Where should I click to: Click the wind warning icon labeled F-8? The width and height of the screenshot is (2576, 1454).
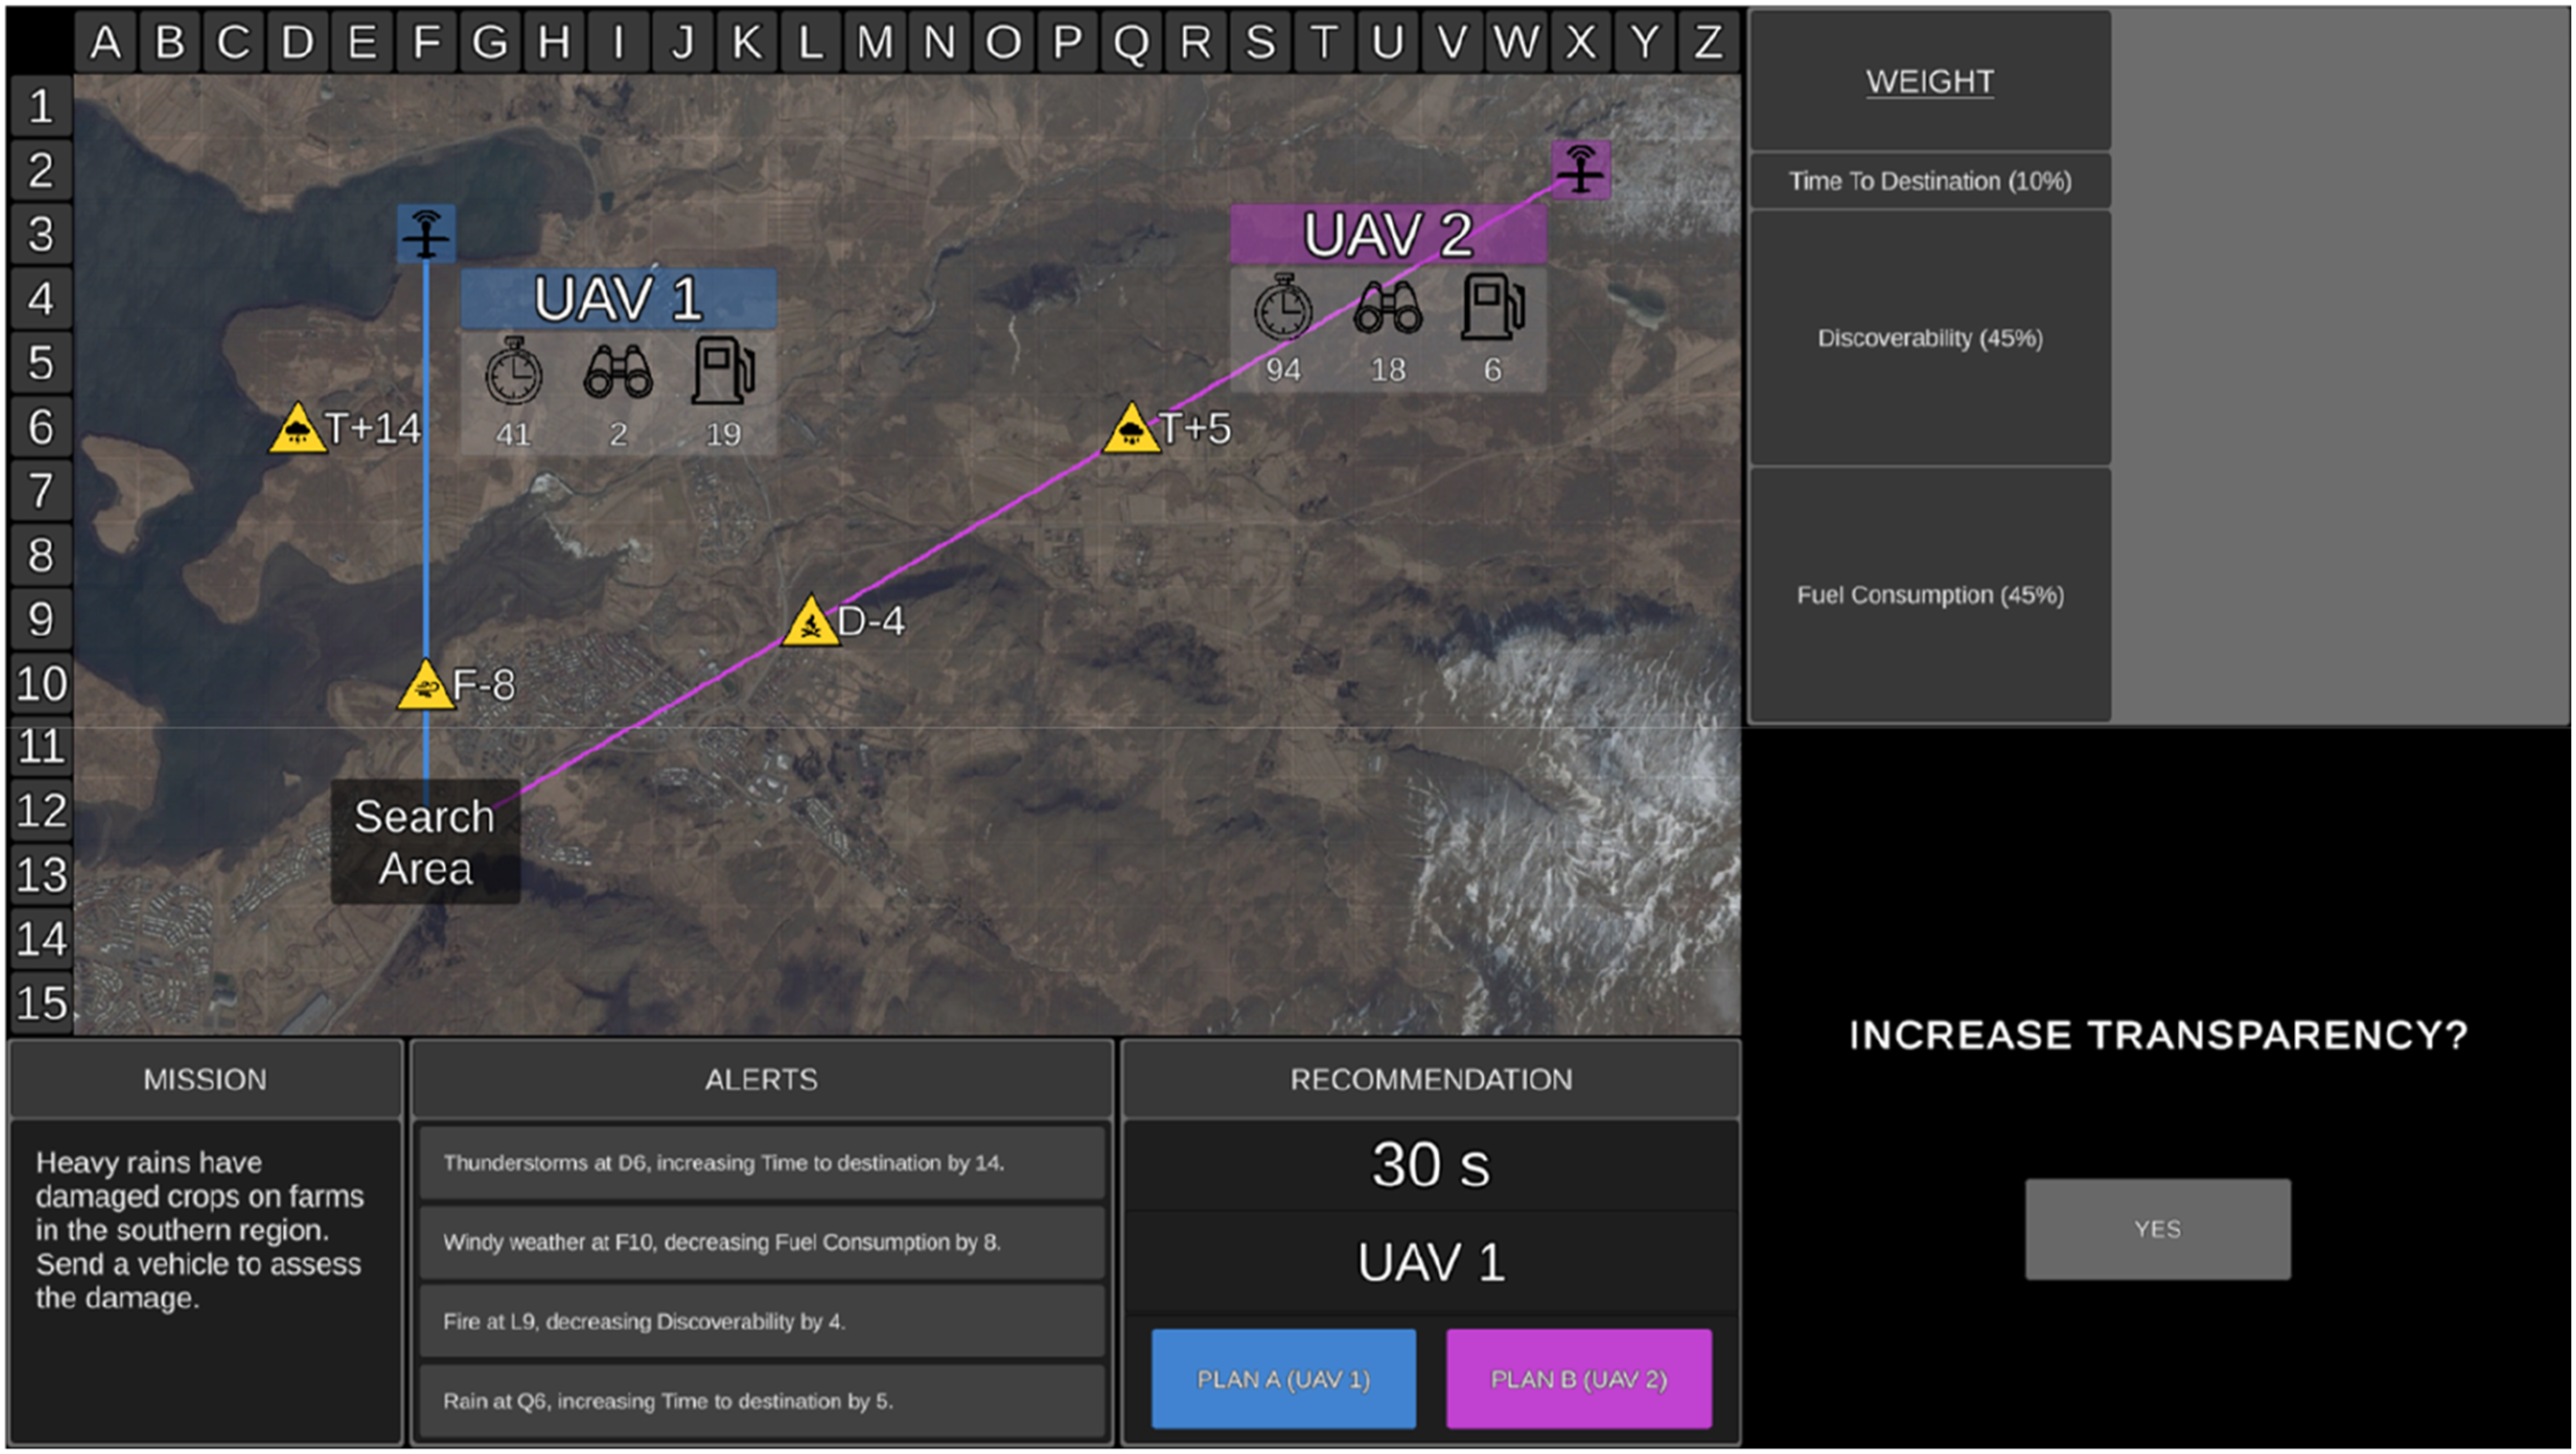426,685
